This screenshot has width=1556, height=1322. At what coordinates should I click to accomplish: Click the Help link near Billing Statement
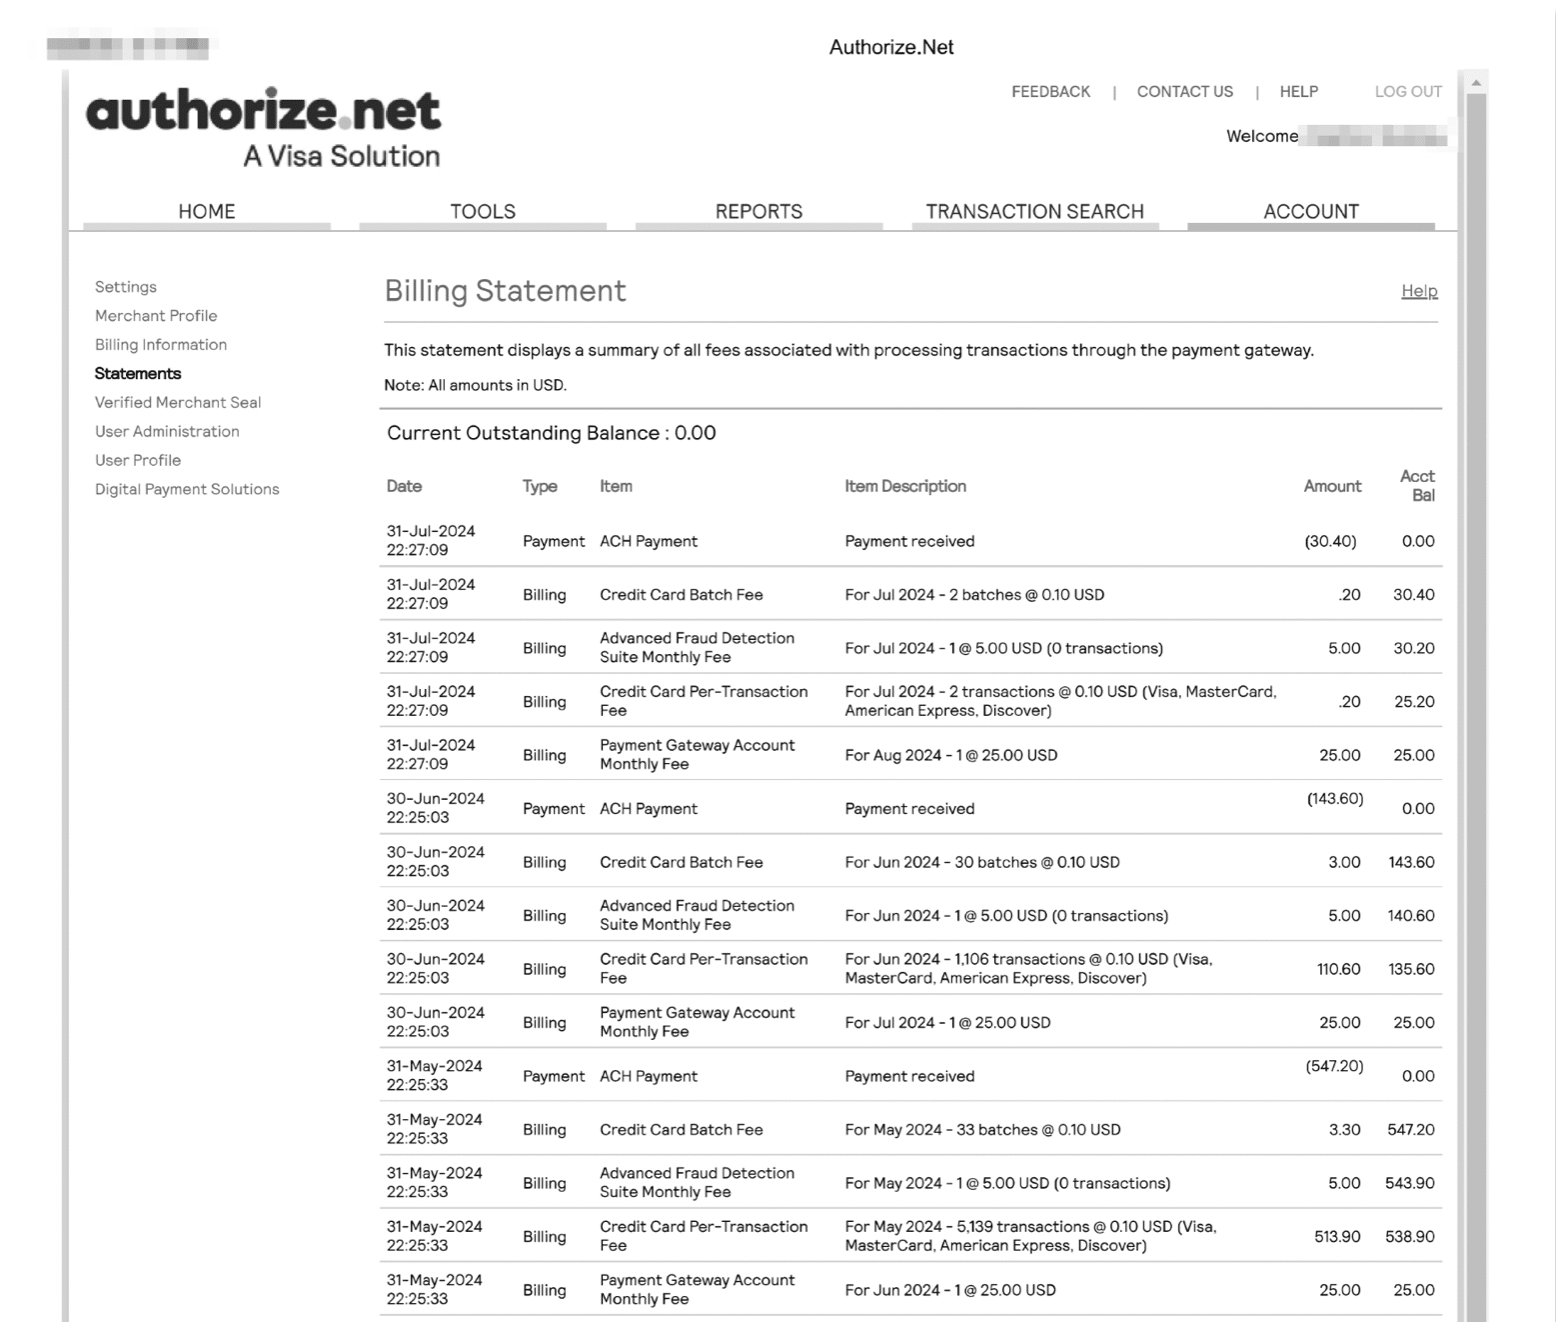pyautogui.click(x=1419, y=291)
